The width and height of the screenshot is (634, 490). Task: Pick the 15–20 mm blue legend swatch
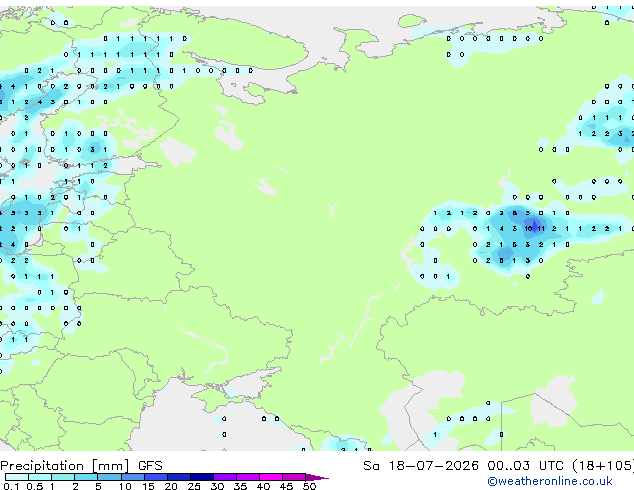(155, 477)
